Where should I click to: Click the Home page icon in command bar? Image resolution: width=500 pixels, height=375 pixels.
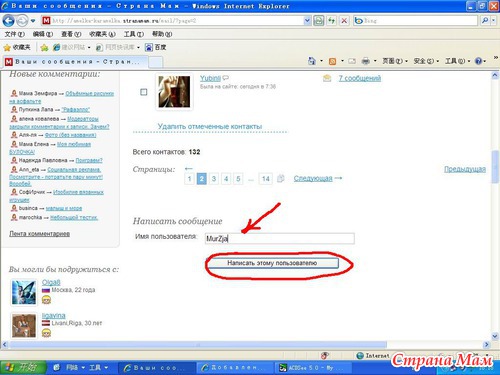pos(312,61)
